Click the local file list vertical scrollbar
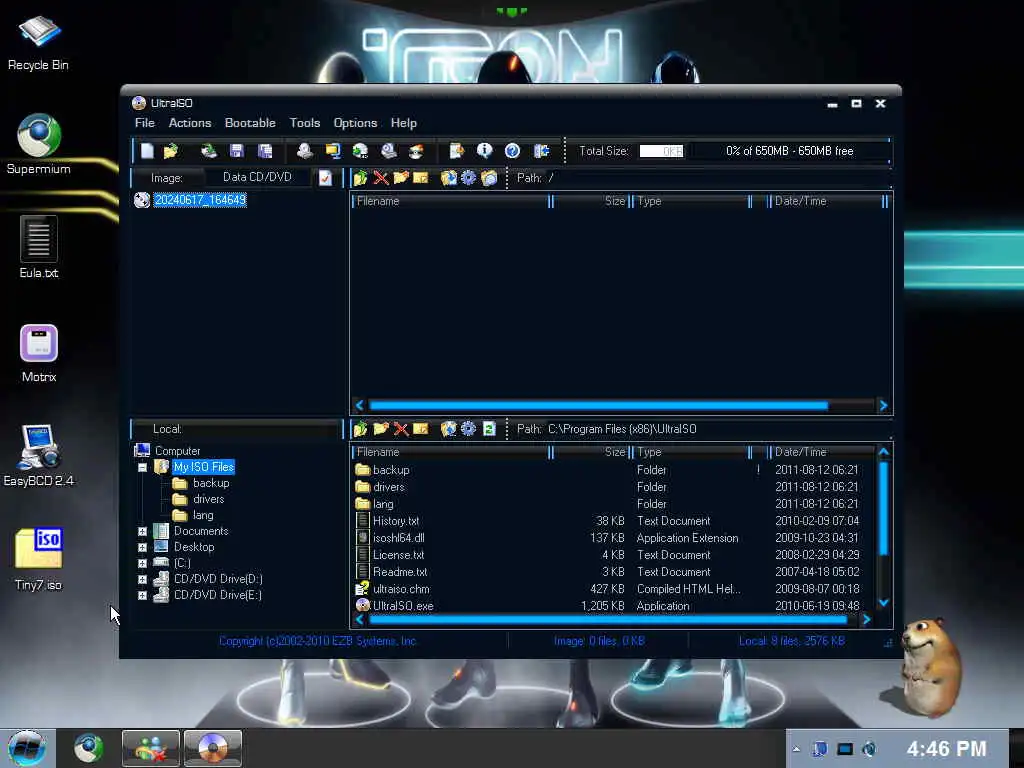Image resolution: width=1024 pixels, height=768 pixels. point(884,508)
